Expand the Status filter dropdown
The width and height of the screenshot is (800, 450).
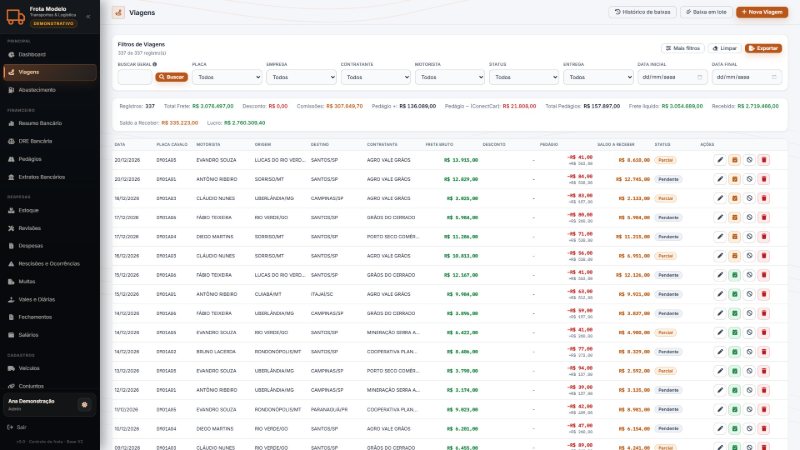524,77
